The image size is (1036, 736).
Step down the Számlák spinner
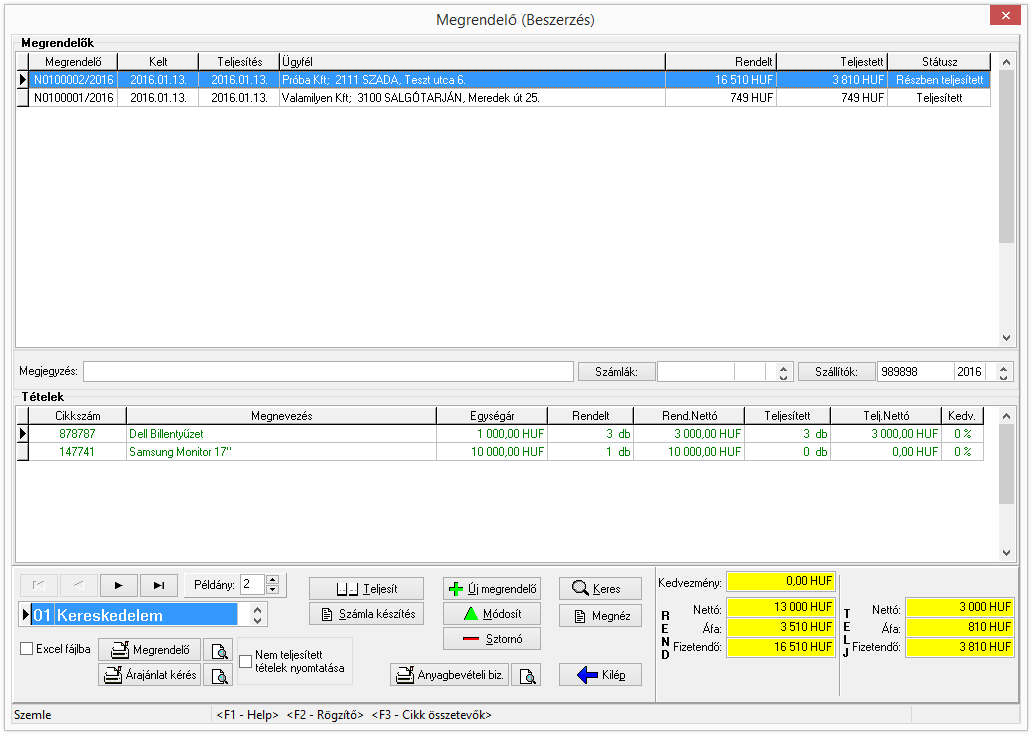click(x=784, y=377)
